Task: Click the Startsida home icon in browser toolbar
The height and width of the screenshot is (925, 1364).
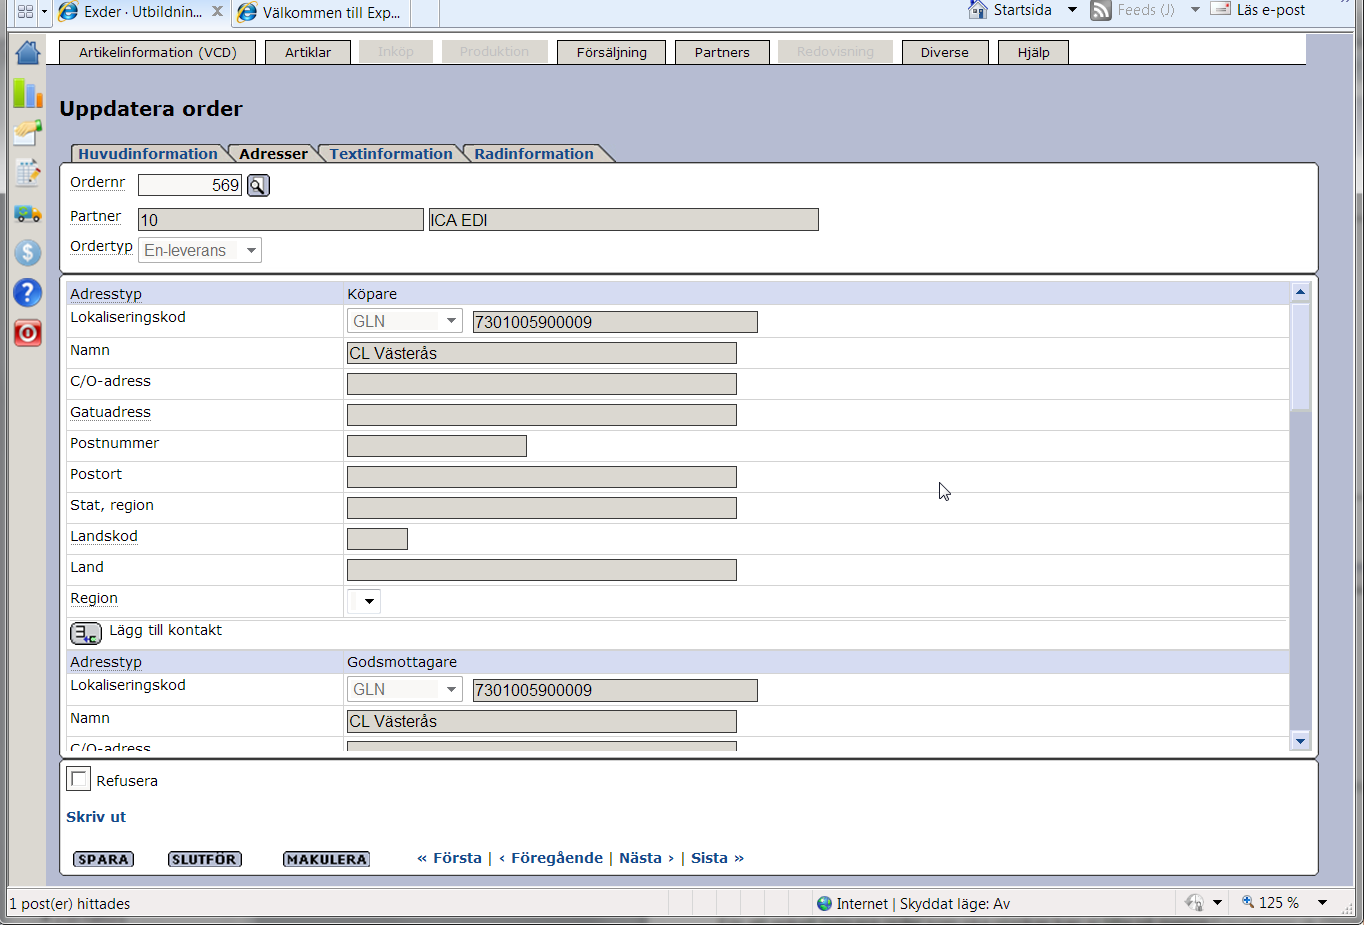Action: click(x=978, y=10)
